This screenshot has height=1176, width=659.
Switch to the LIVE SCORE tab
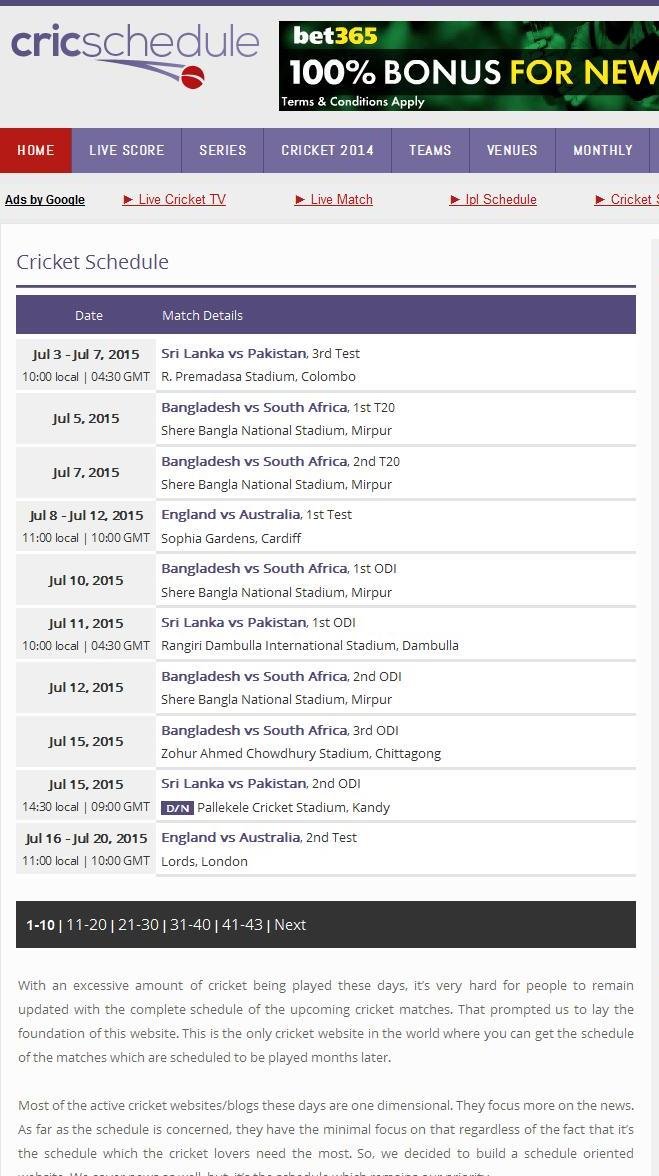126,150
